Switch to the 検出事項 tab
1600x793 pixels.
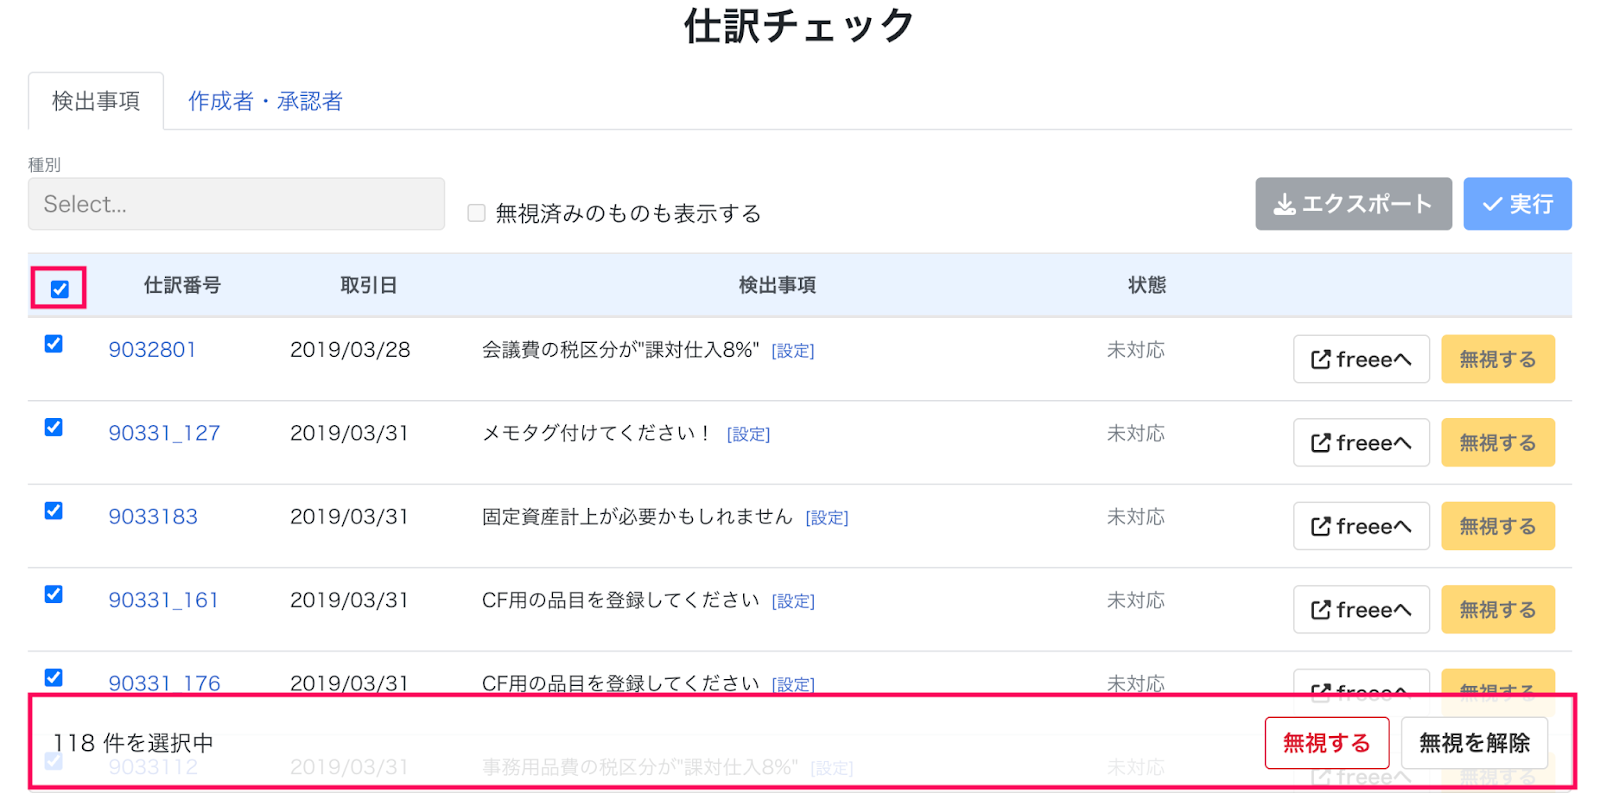[x=96, y=101]
